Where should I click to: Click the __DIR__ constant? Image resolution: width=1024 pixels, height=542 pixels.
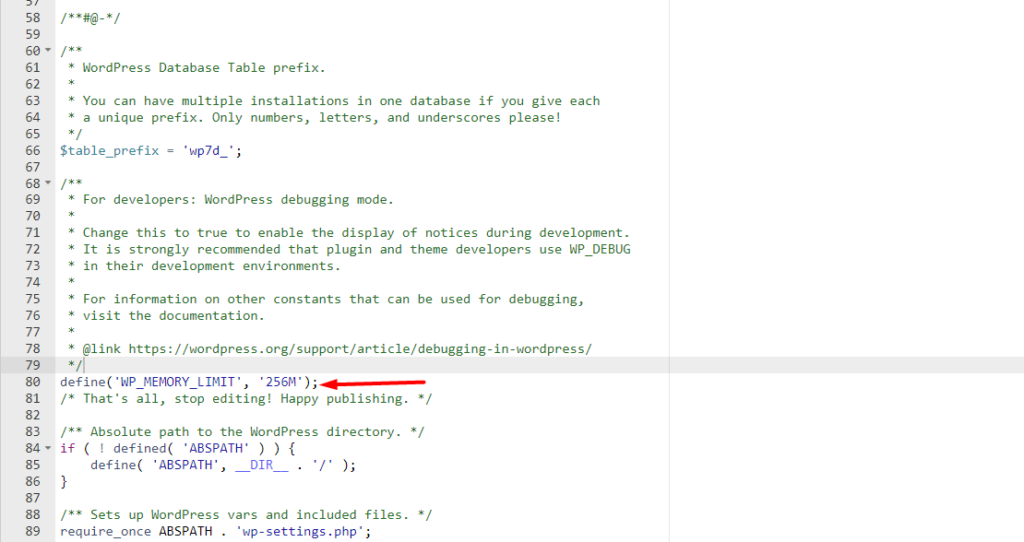(x=262, y=465)
